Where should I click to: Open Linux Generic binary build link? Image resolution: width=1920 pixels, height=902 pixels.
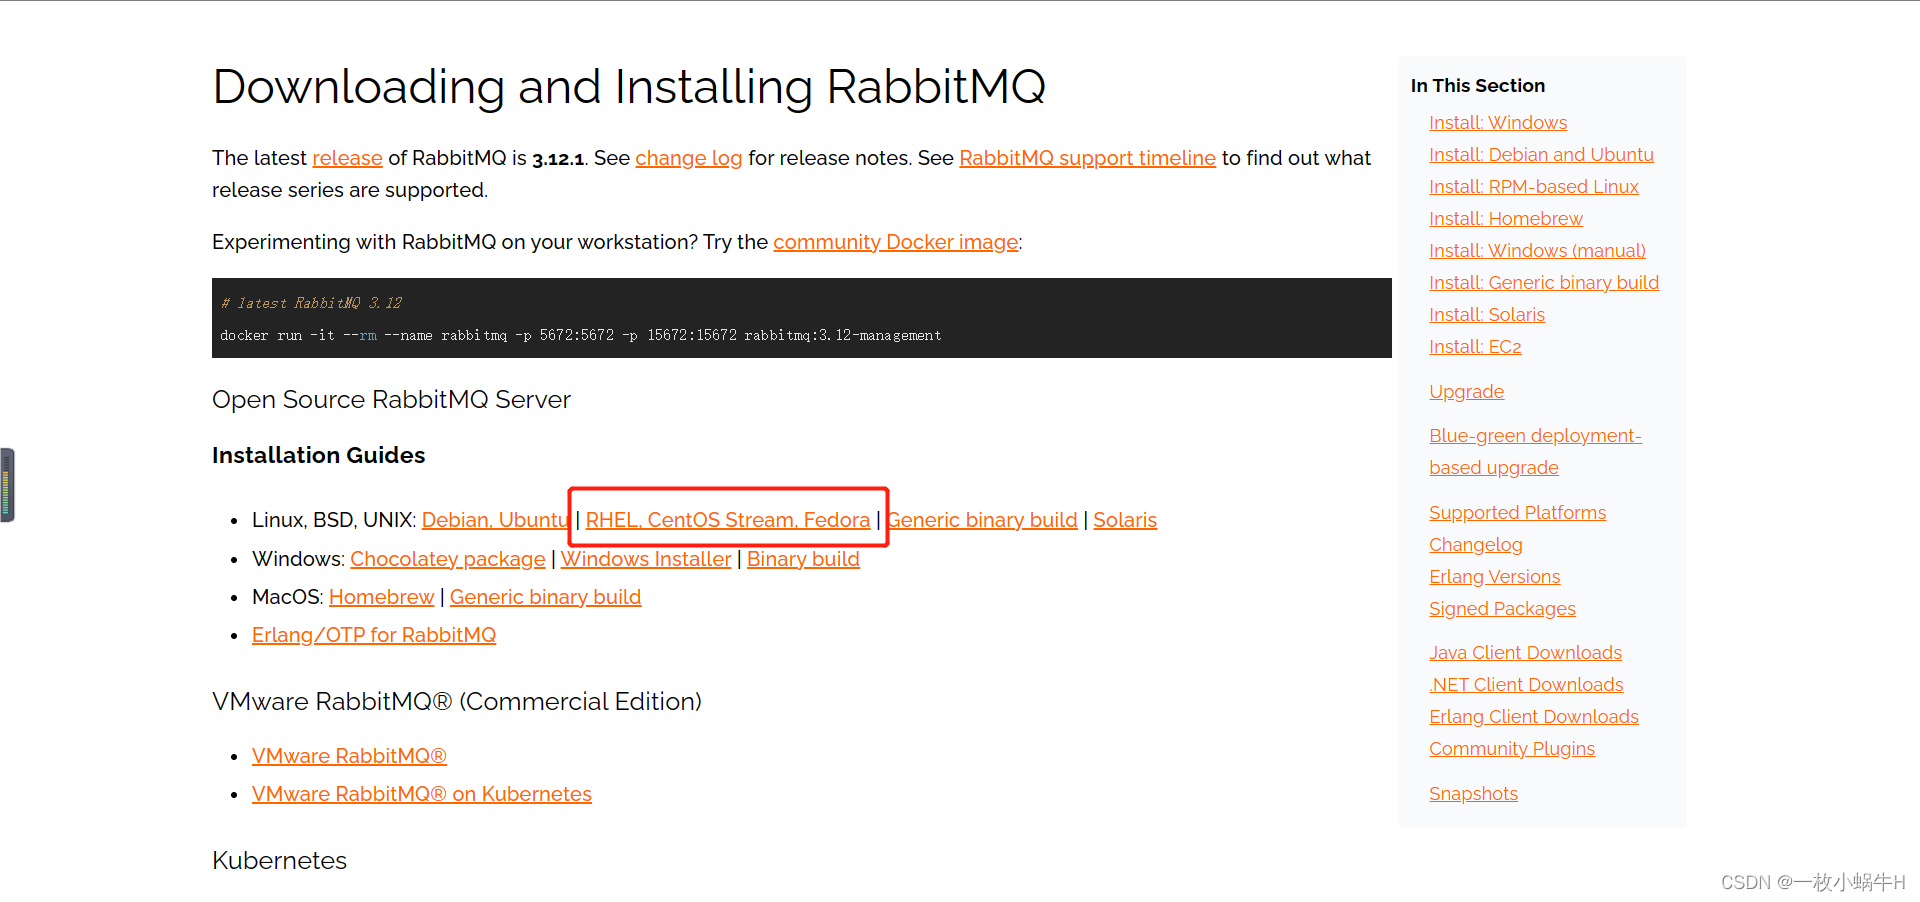click(983, 520)
